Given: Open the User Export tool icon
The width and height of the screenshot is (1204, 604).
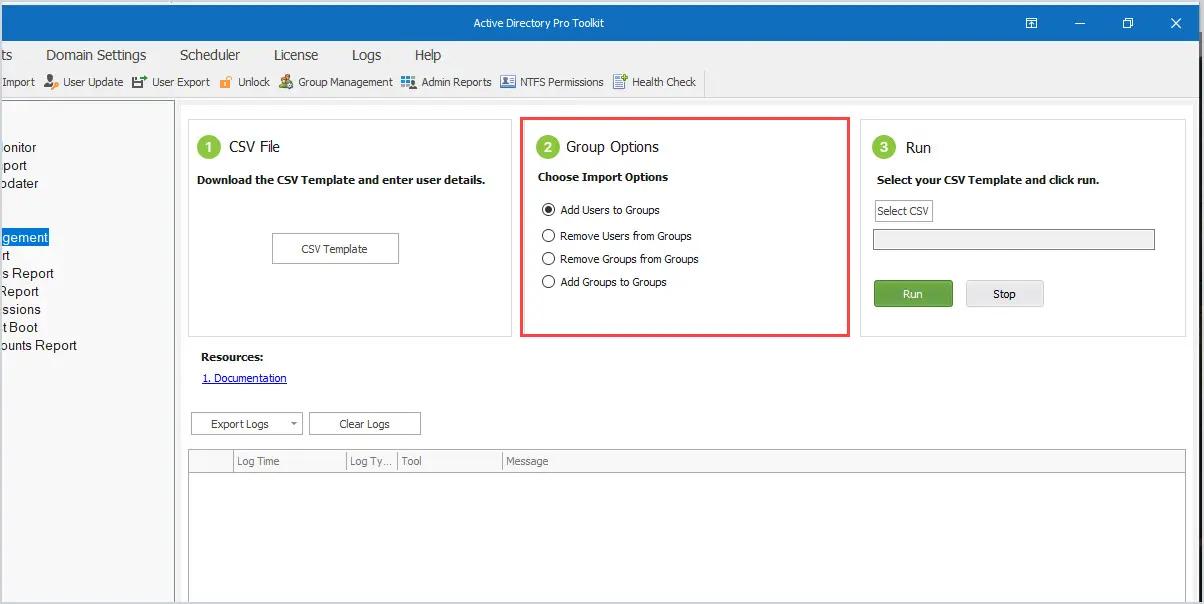Looking at the screenshot, I should tap(140, 82).
